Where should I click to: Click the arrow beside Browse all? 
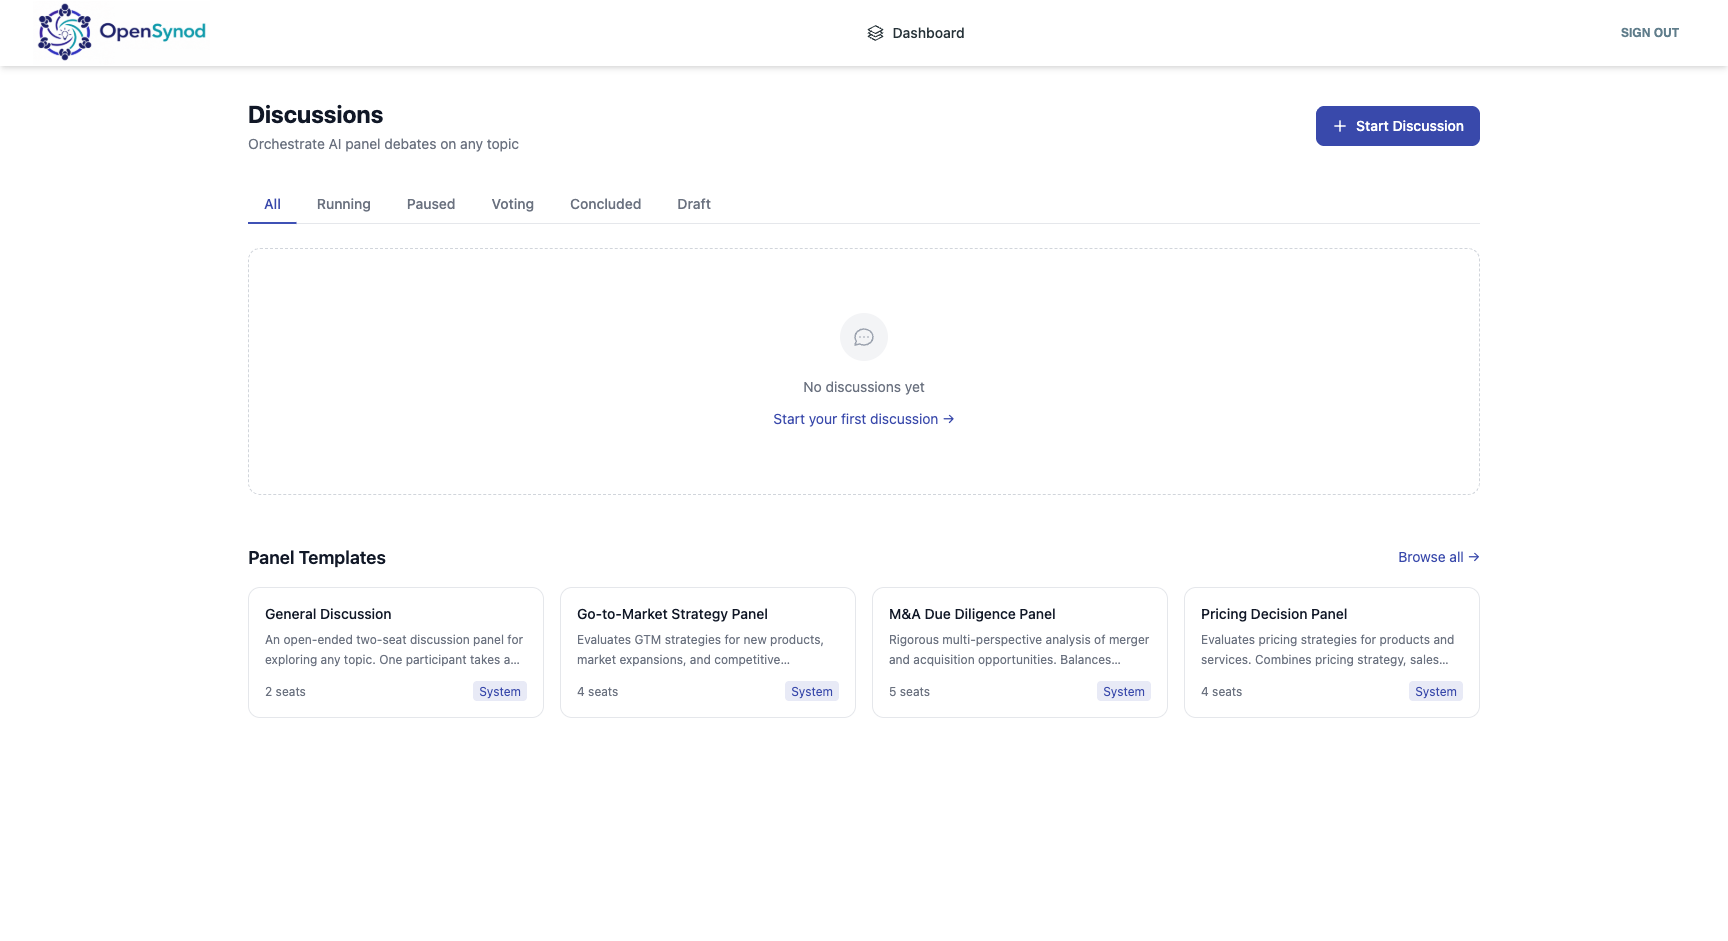tap(1474, 557)
